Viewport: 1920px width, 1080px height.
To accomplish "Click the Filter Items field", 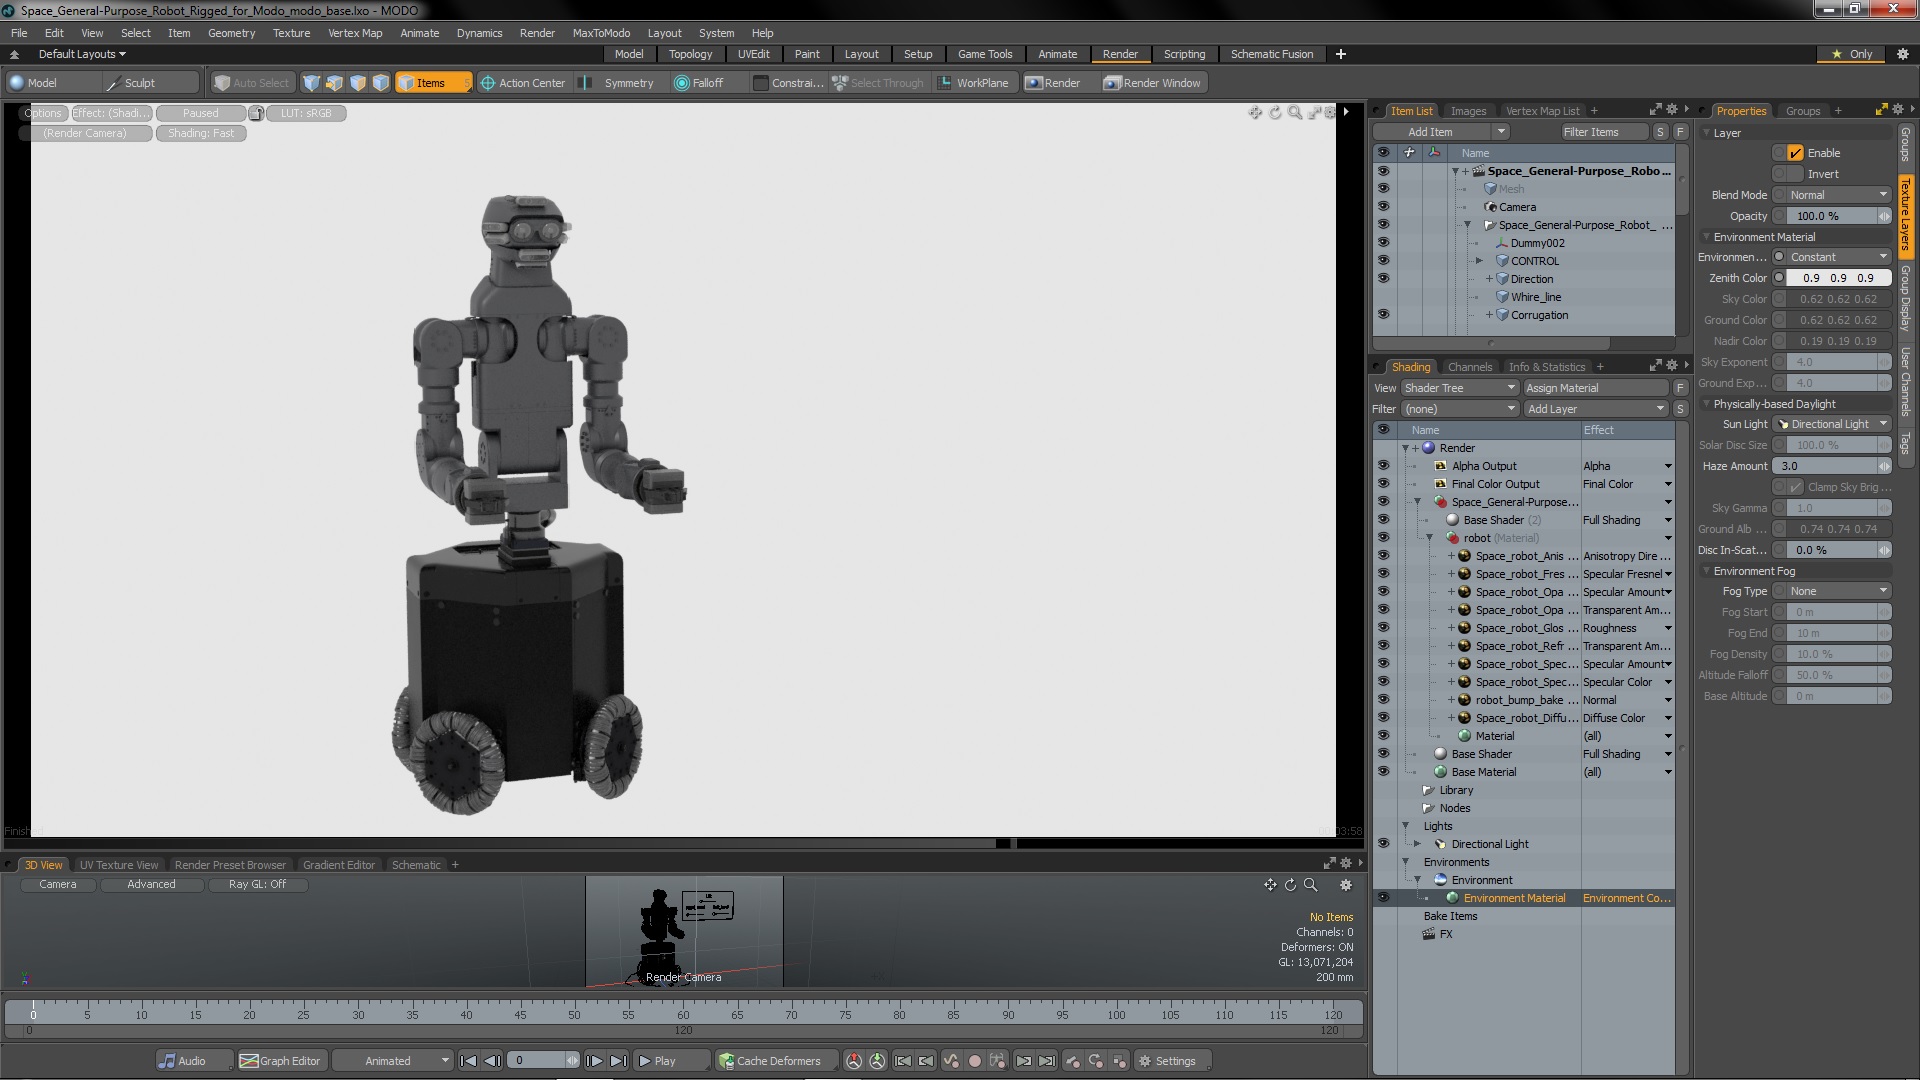I will click(1603, 132).
